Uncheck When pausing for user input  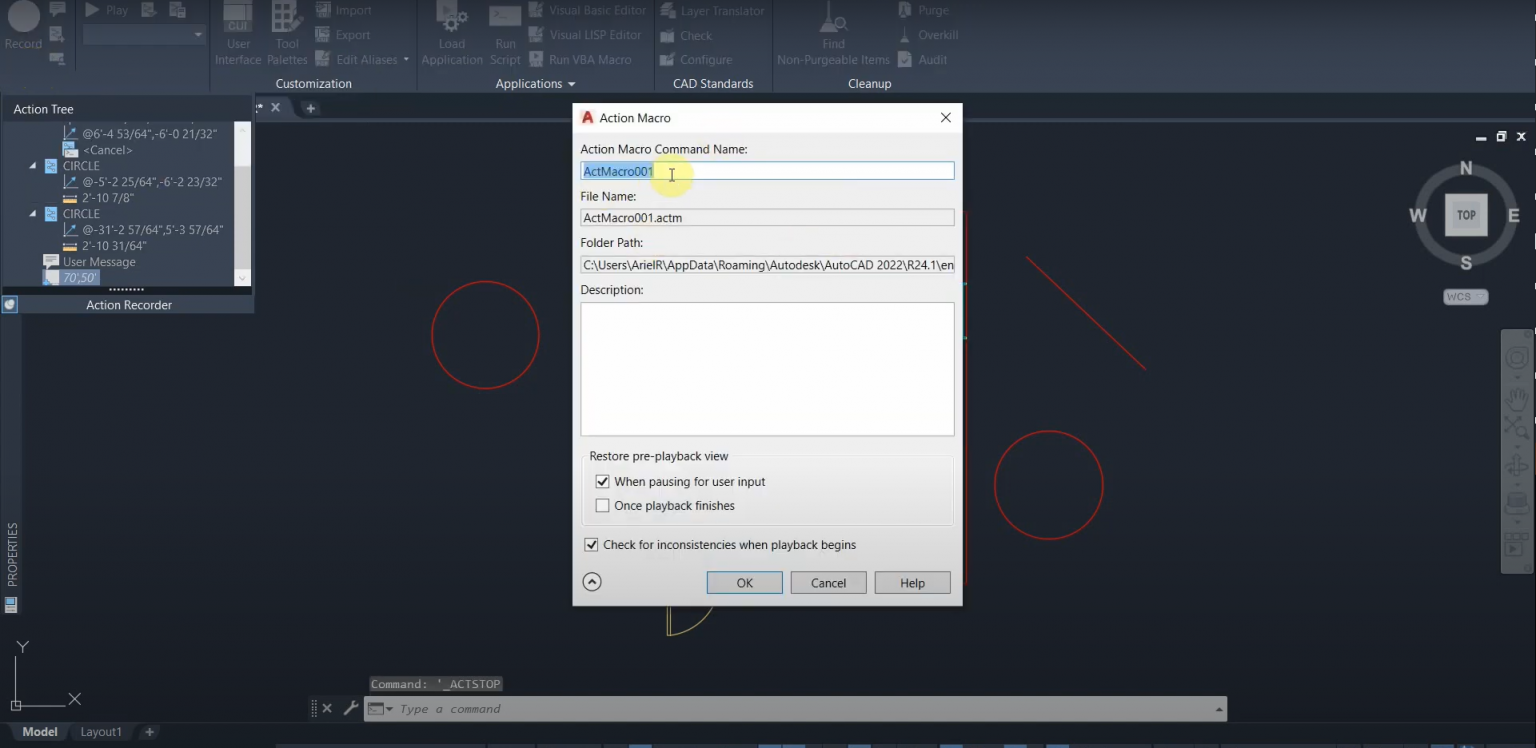point(602,481)
